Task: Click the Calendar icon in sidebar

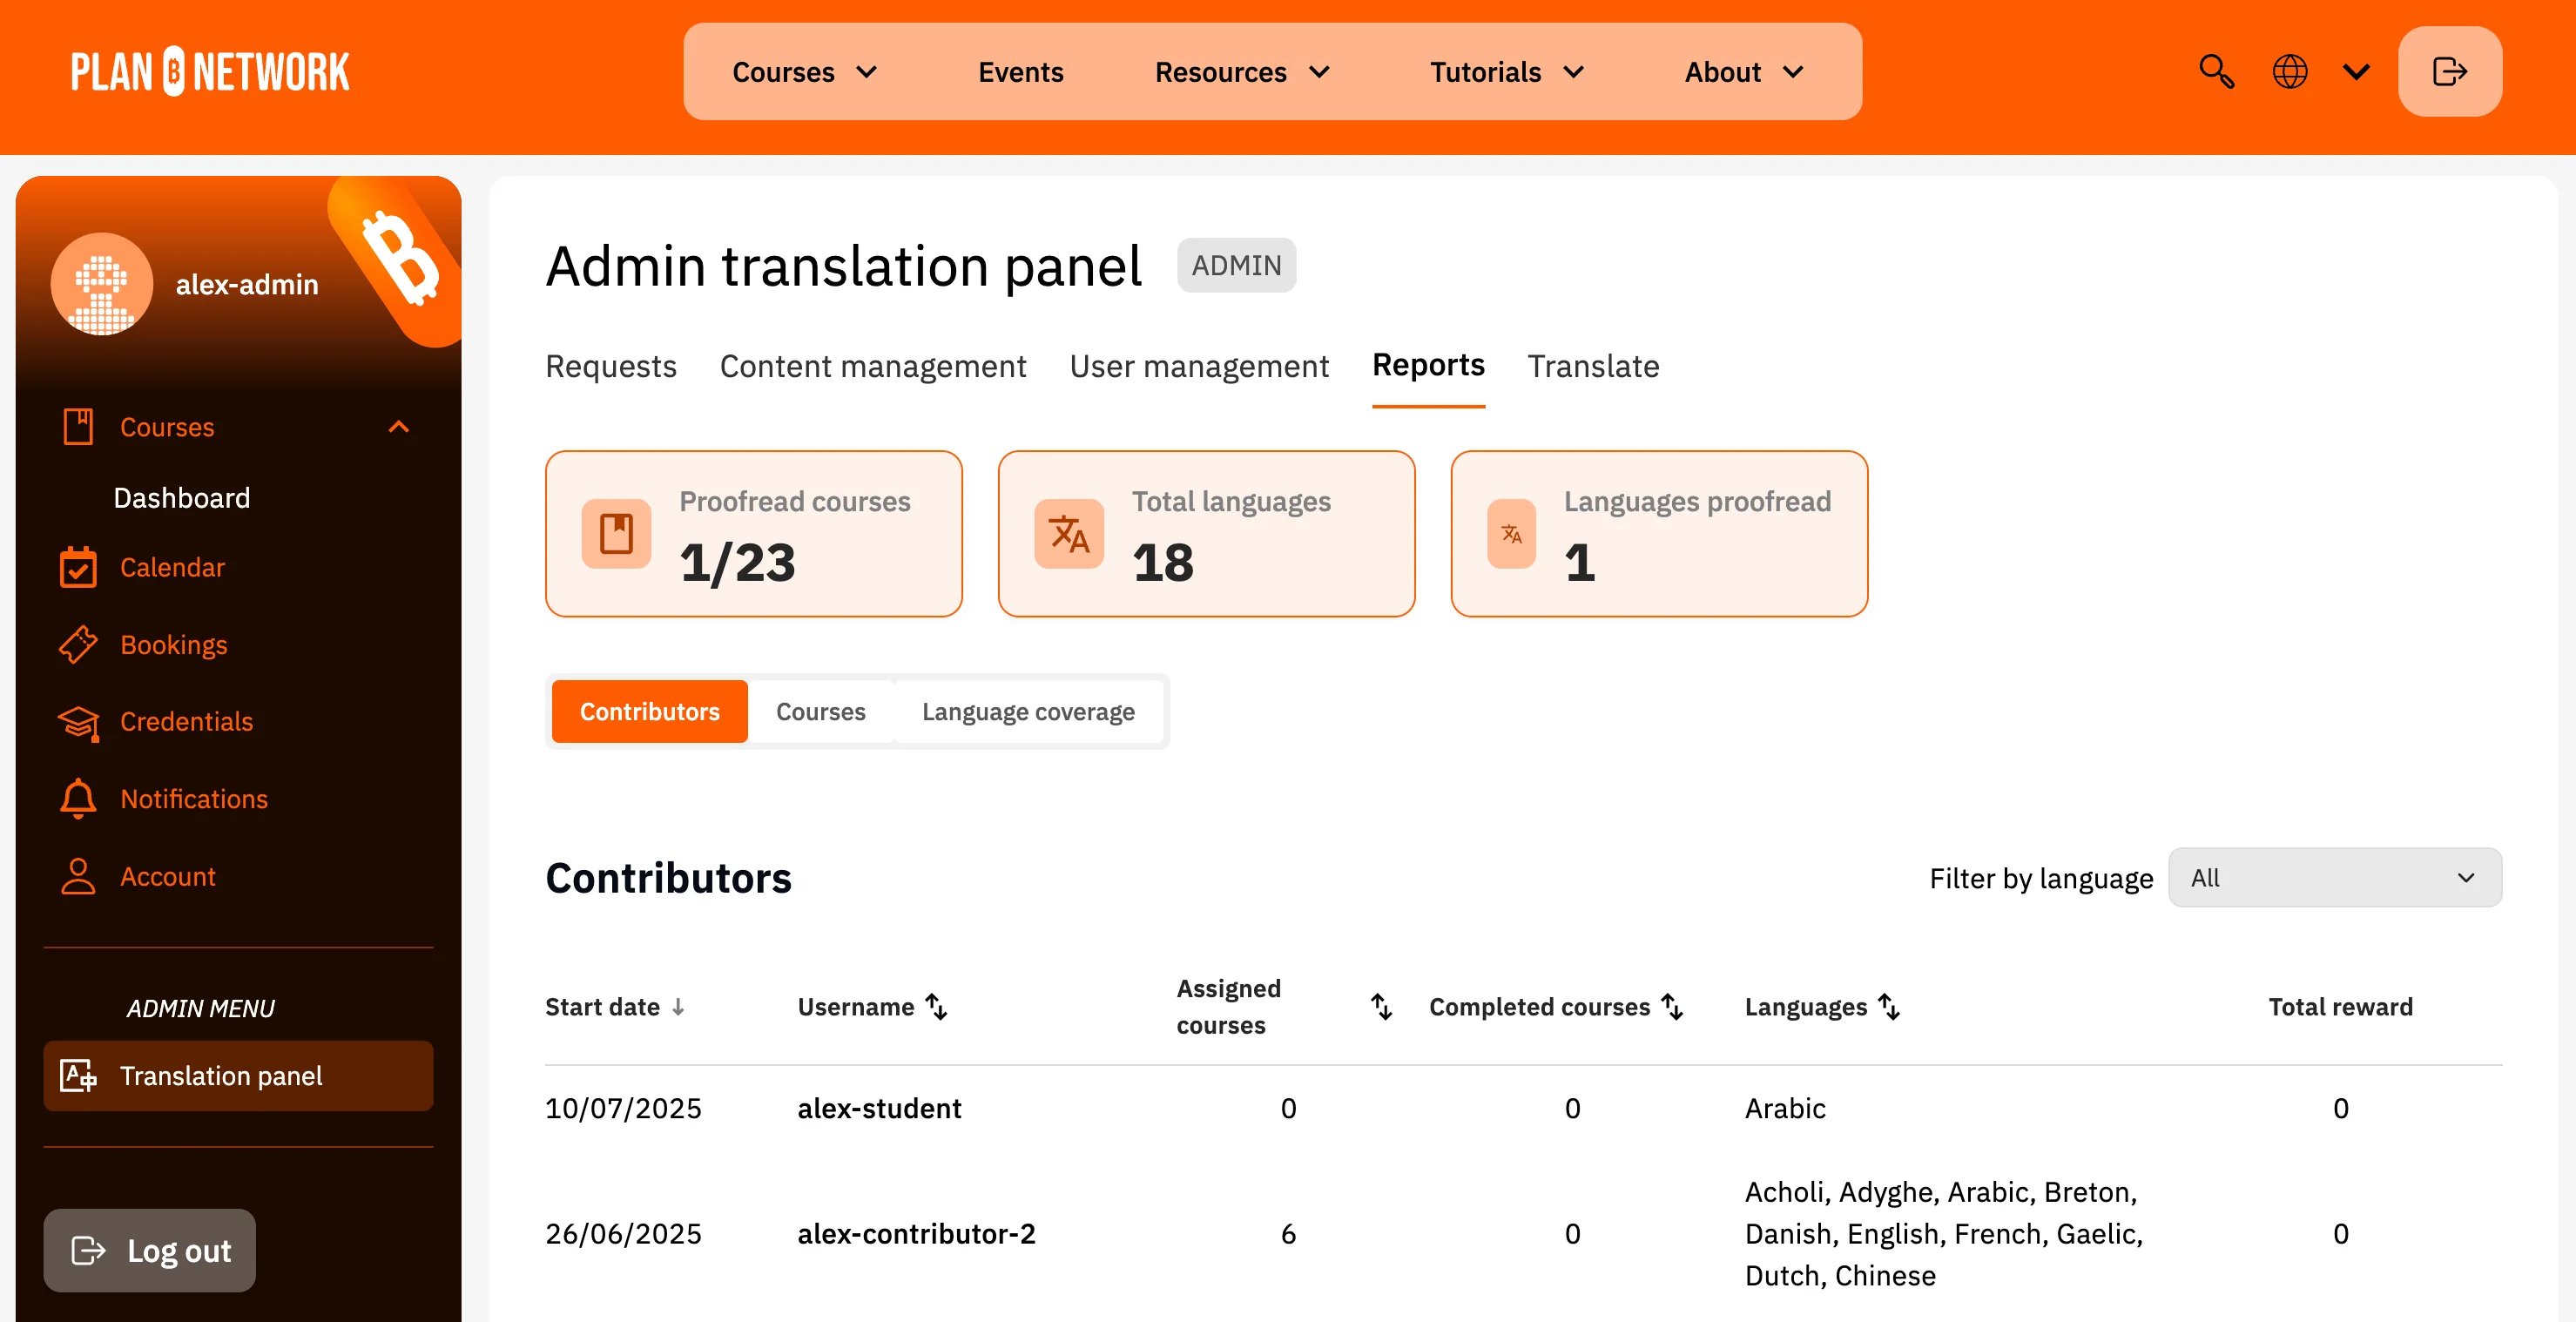Action: click(x=78, y=567)
